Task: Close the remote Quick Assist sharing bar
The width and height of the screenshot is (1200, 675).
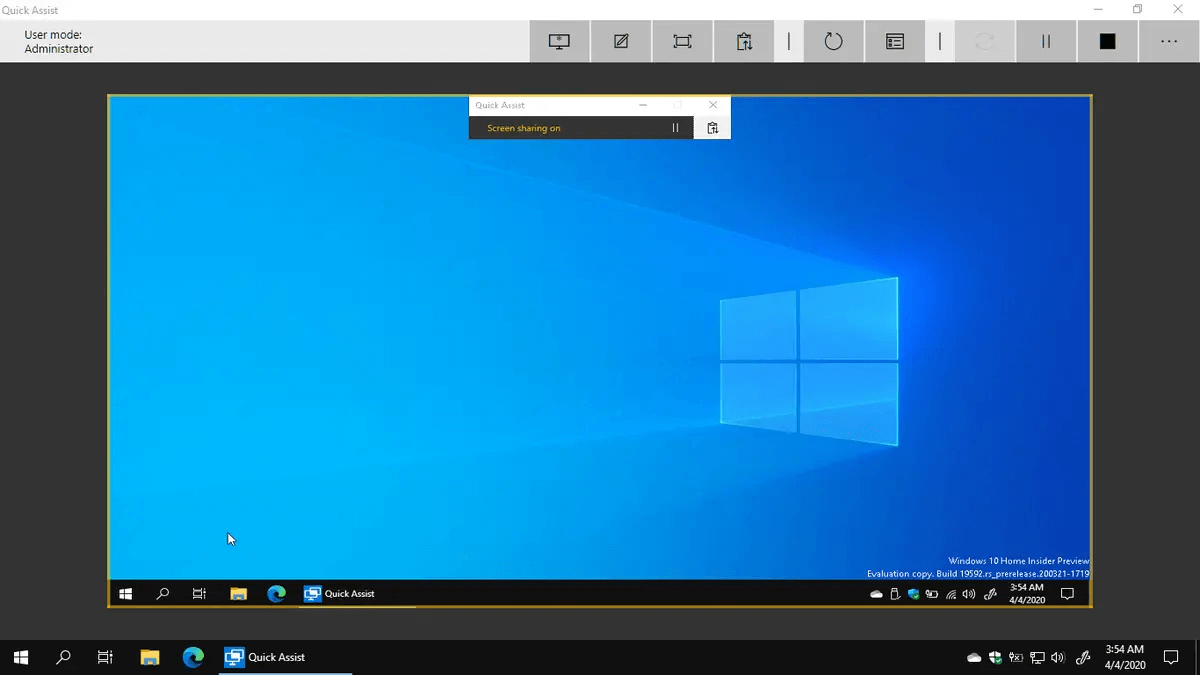Action: click(x=713, y=105)
